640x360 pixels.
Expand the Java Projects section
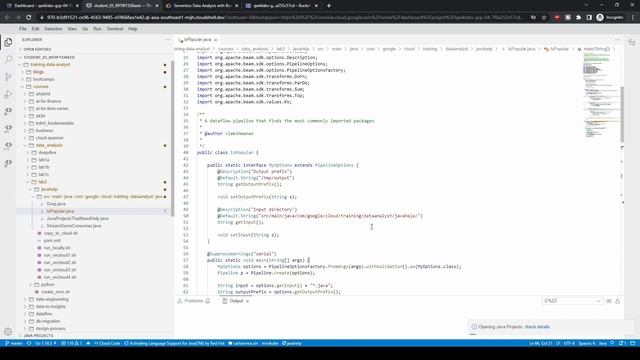[x=38, y=336]
